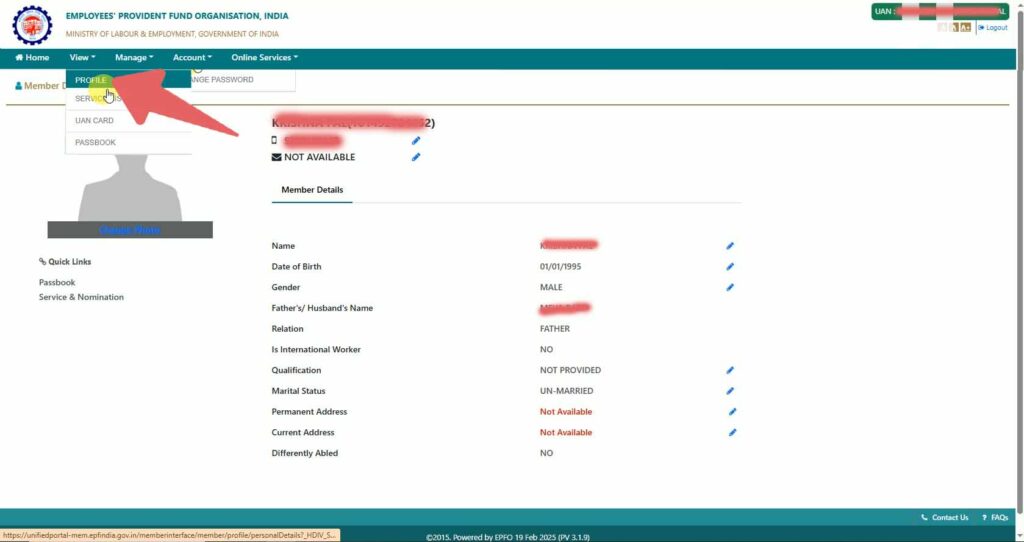Expand Online Services dropdown
The width and height of the screenshot is (1024, 542).
coord(264,57)
